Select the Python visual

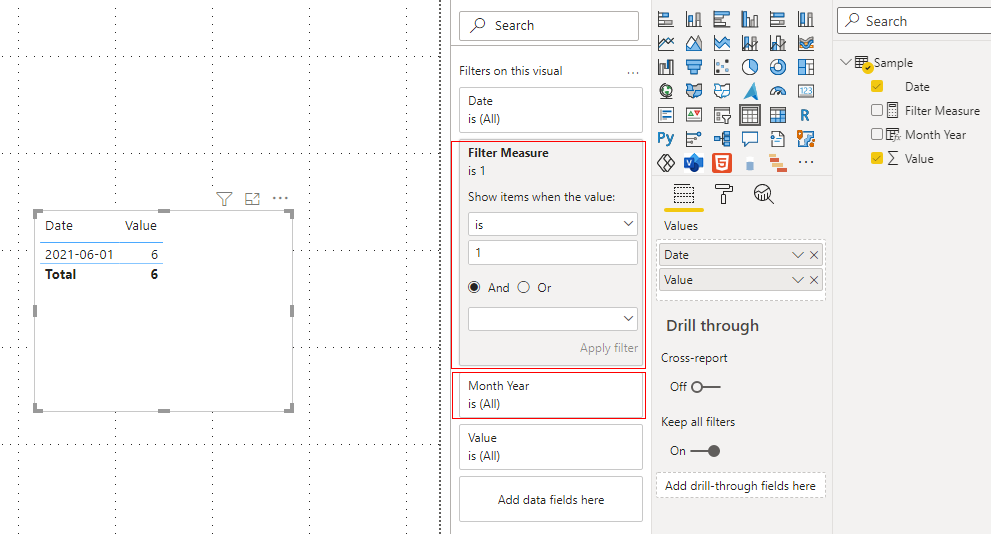point(666,138)
